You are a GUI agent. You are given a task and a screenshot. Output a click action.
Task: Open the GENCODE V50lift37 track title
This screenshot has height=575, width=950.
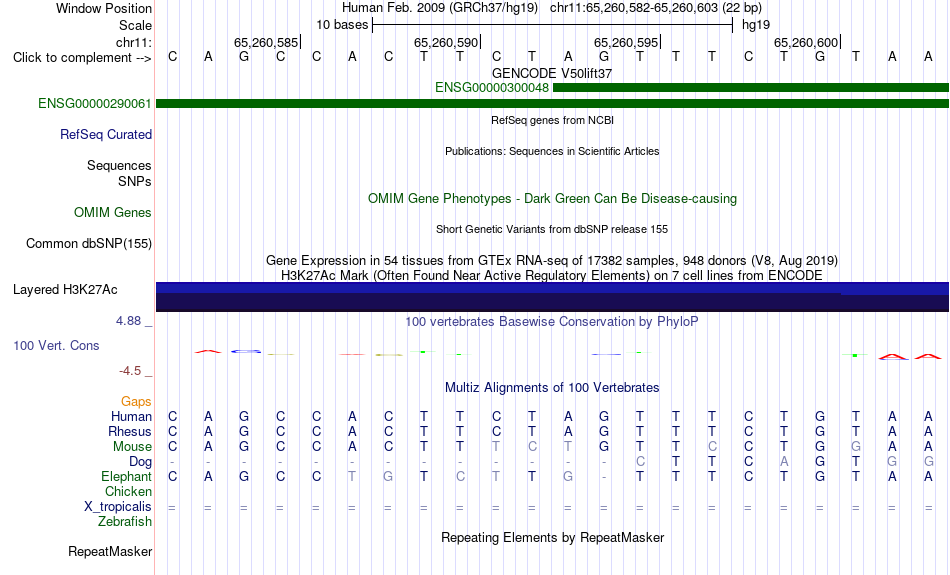pyautogui.click(x=552, y=73)
